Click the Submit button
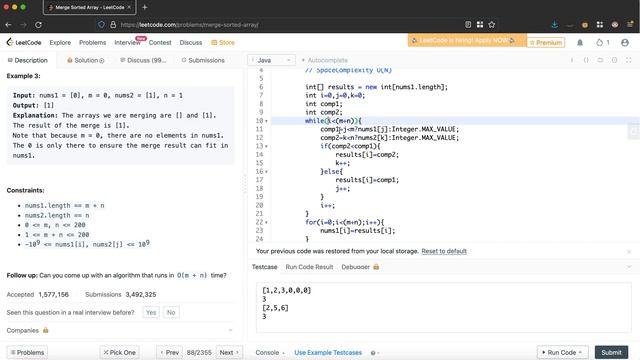 coord(611,352)
